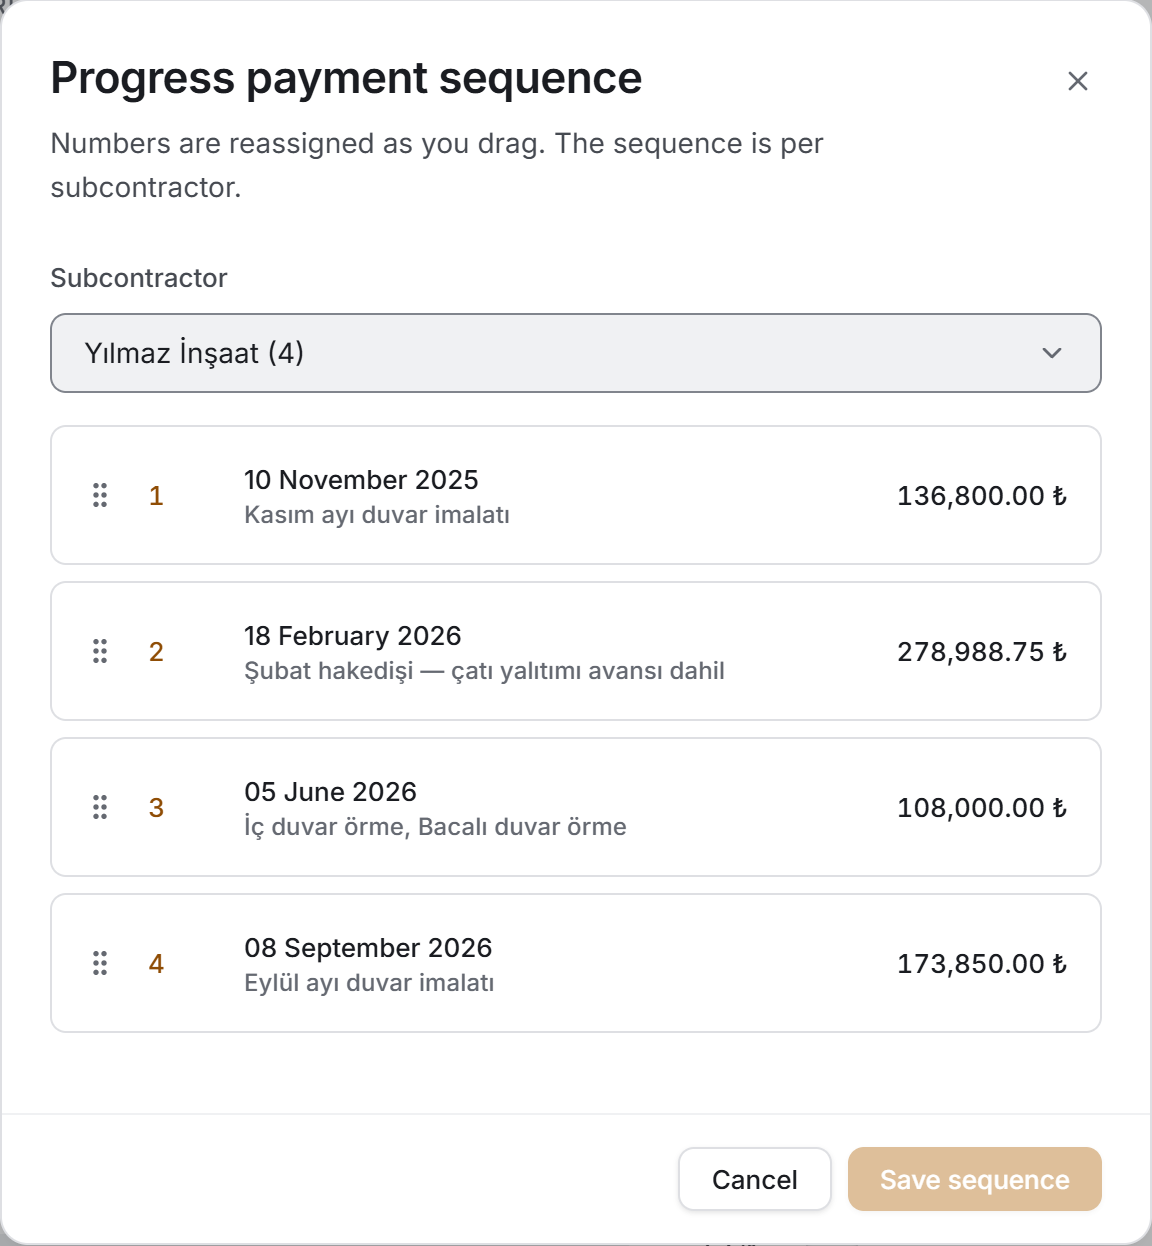This screenshot has height=1246, width=1152.
Task: Click the chevron arrow in Subcontractor selector
Action: pos(1052,353)
